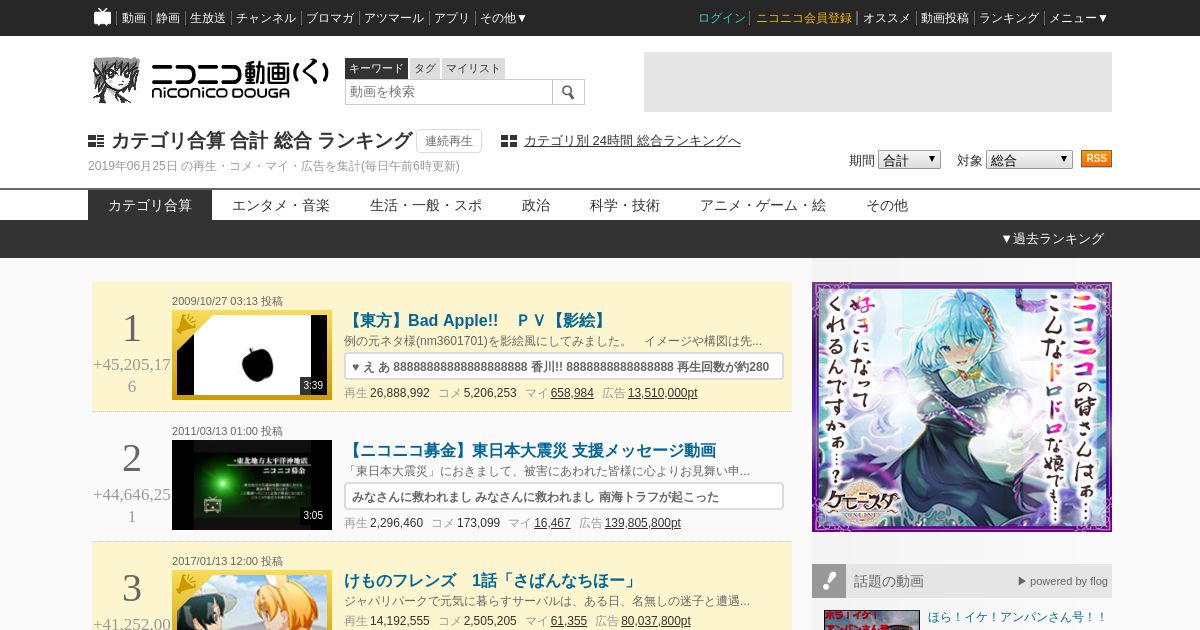The height and width of the screenshot is (630, 1200).
Task: Switch to 政治 category tab
Action: (536, 205)
